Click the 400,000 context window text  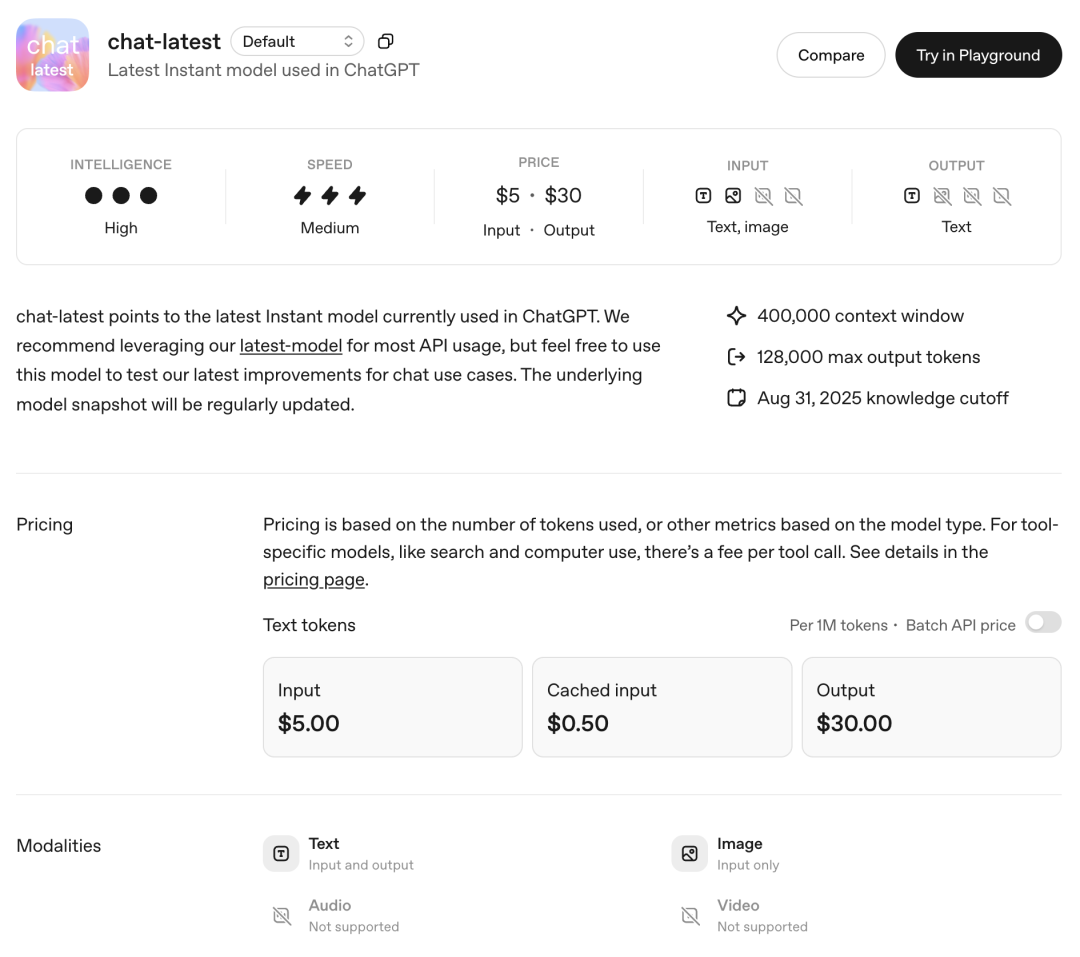[860, 316]
